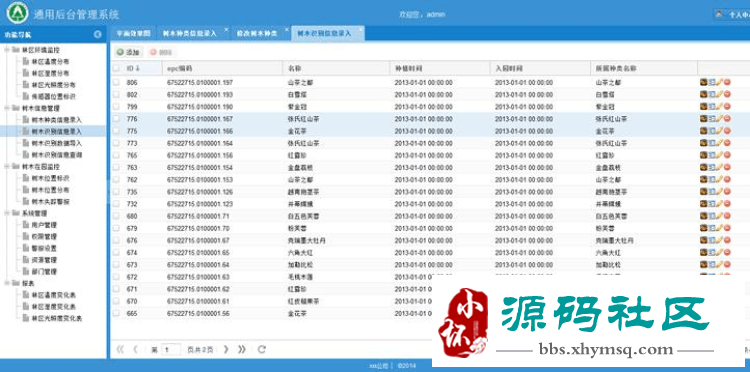750x372 pixels.
Task: Click the epc cell 67522715.0100001.56
Action: tap(198, 313)
